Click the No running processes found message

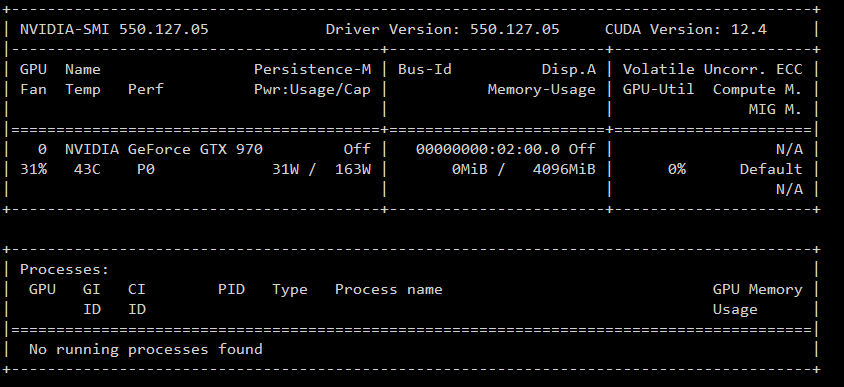point(146,349)
